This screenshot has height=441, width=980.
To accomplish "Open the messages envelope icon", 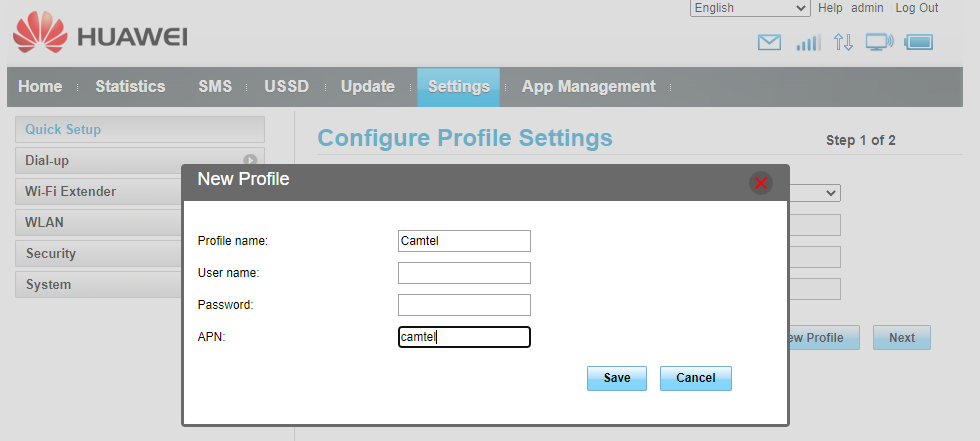I will 769,42.
